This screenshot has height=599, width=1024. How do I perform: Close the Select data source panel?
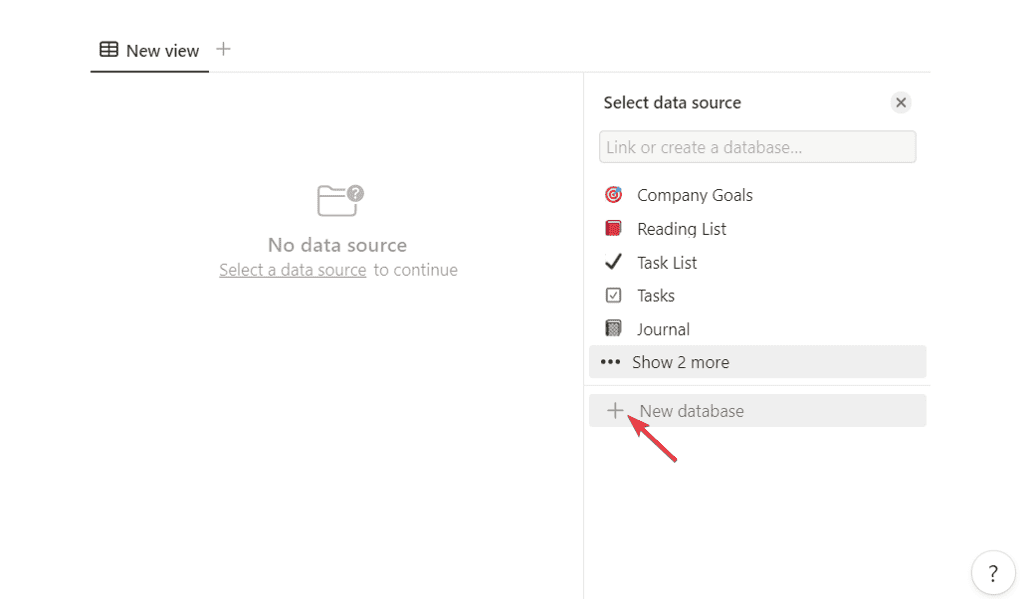pyautogui.click(x=901, y=102)
